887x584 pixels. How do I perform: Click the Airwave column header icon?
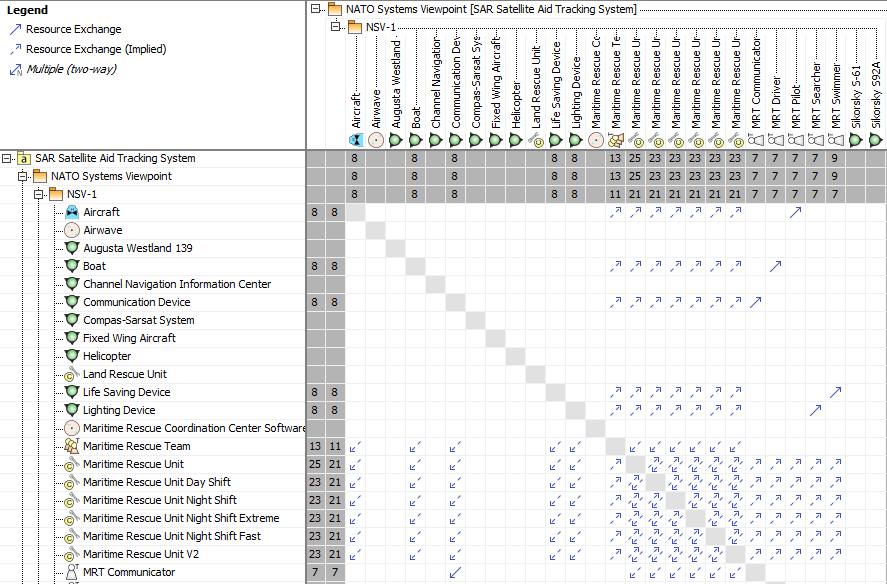(x=376, y=140)
